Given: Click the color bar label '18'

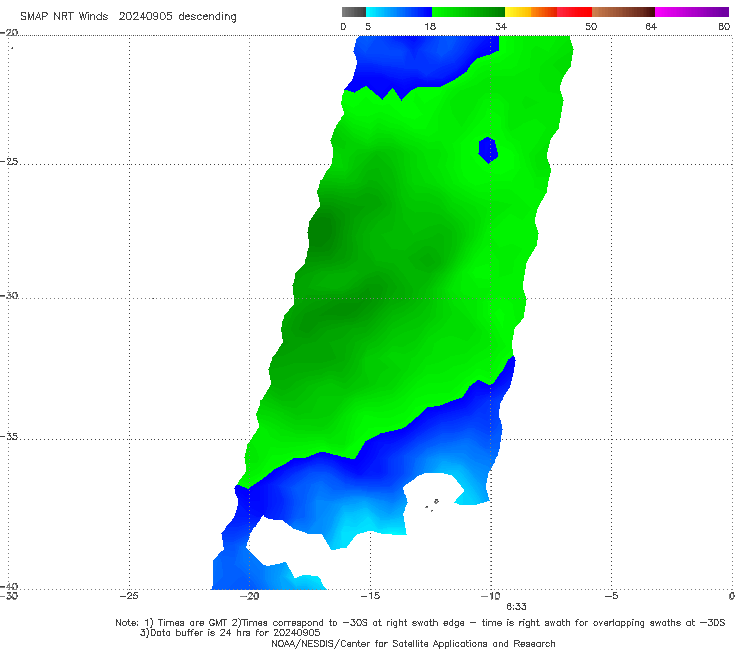Looking at the screenshot, I should click(x=430, y=26).
